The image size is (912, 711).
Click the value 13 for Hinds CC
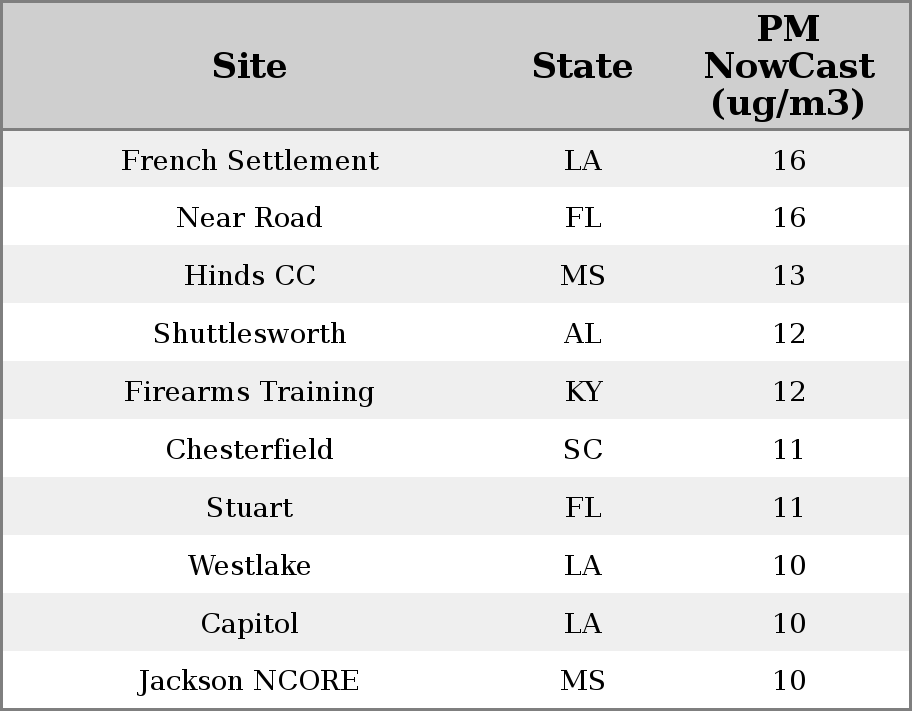[x=789, y=275]
